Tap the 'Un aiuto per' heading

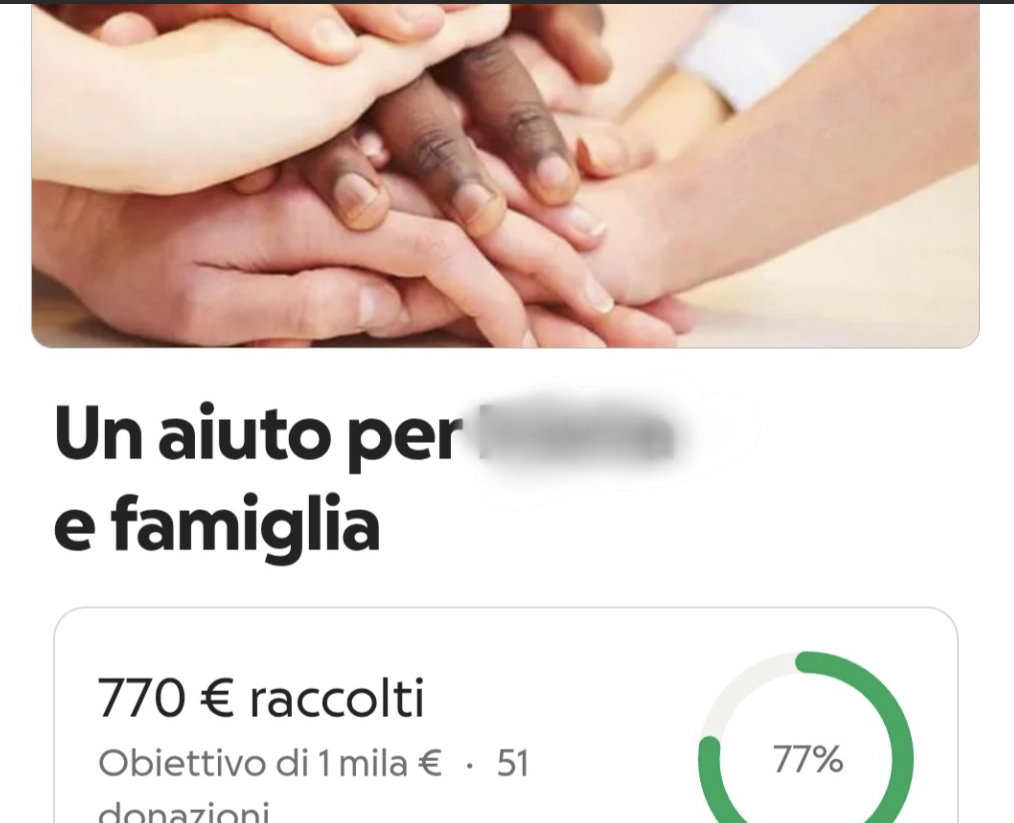click(255, 434)
